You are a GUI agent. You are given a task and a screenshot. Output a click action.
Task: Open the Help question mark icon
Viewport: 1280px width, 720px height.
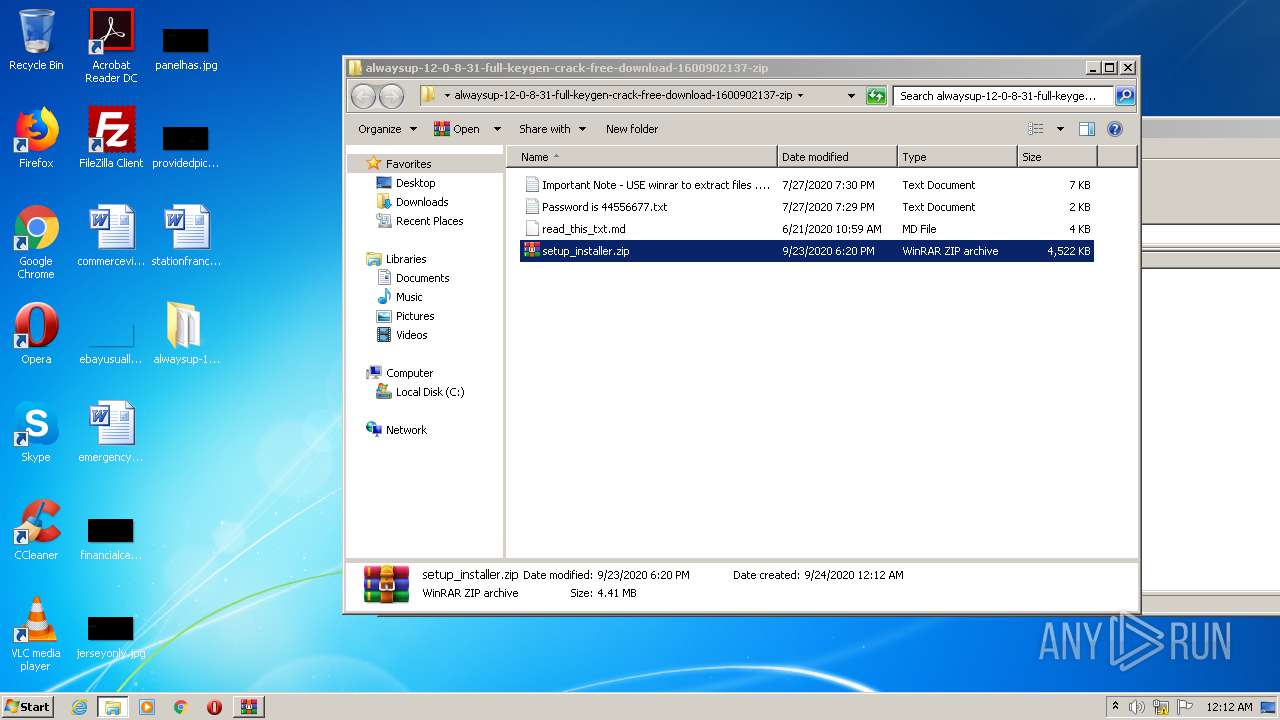[1115, 129]
